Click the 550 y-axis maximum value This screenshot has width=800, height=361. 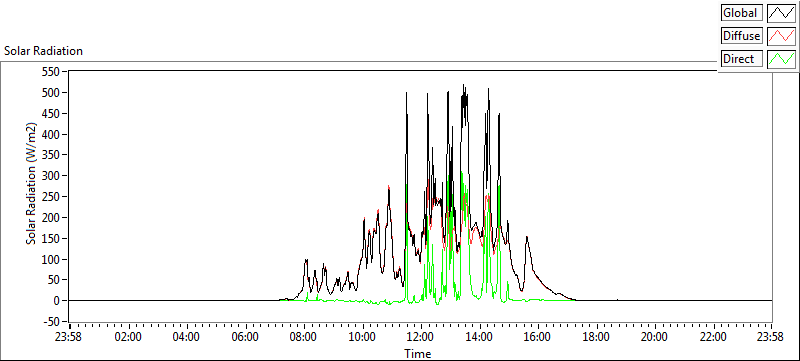click(52, 72)
